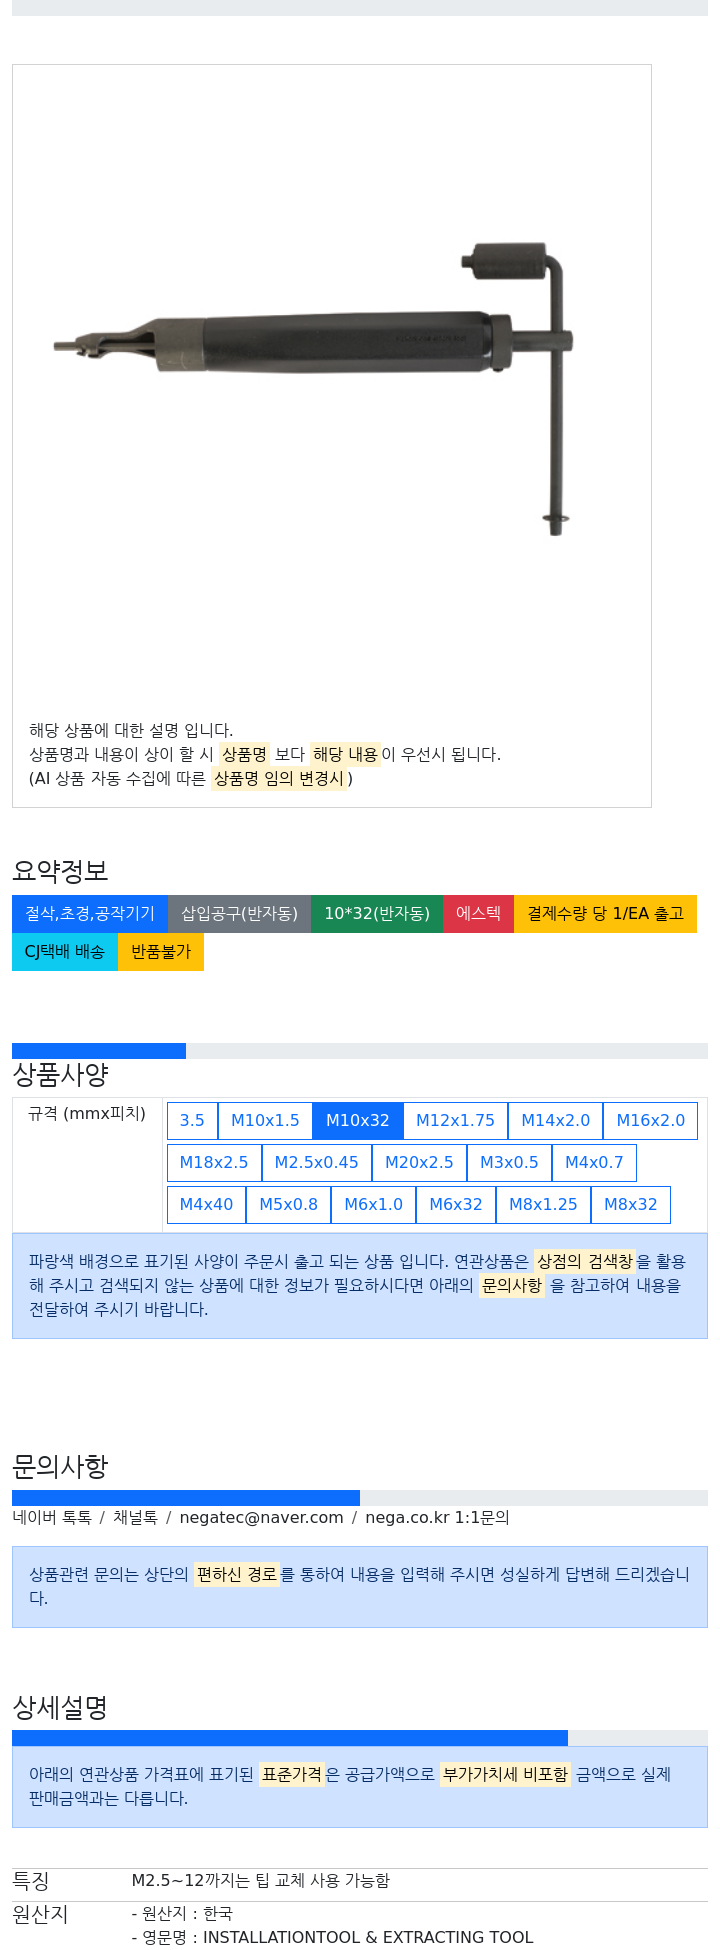Select the highlighted M10x32 option
Screen dimensions: 720x1950
(x=358, y=1121)
